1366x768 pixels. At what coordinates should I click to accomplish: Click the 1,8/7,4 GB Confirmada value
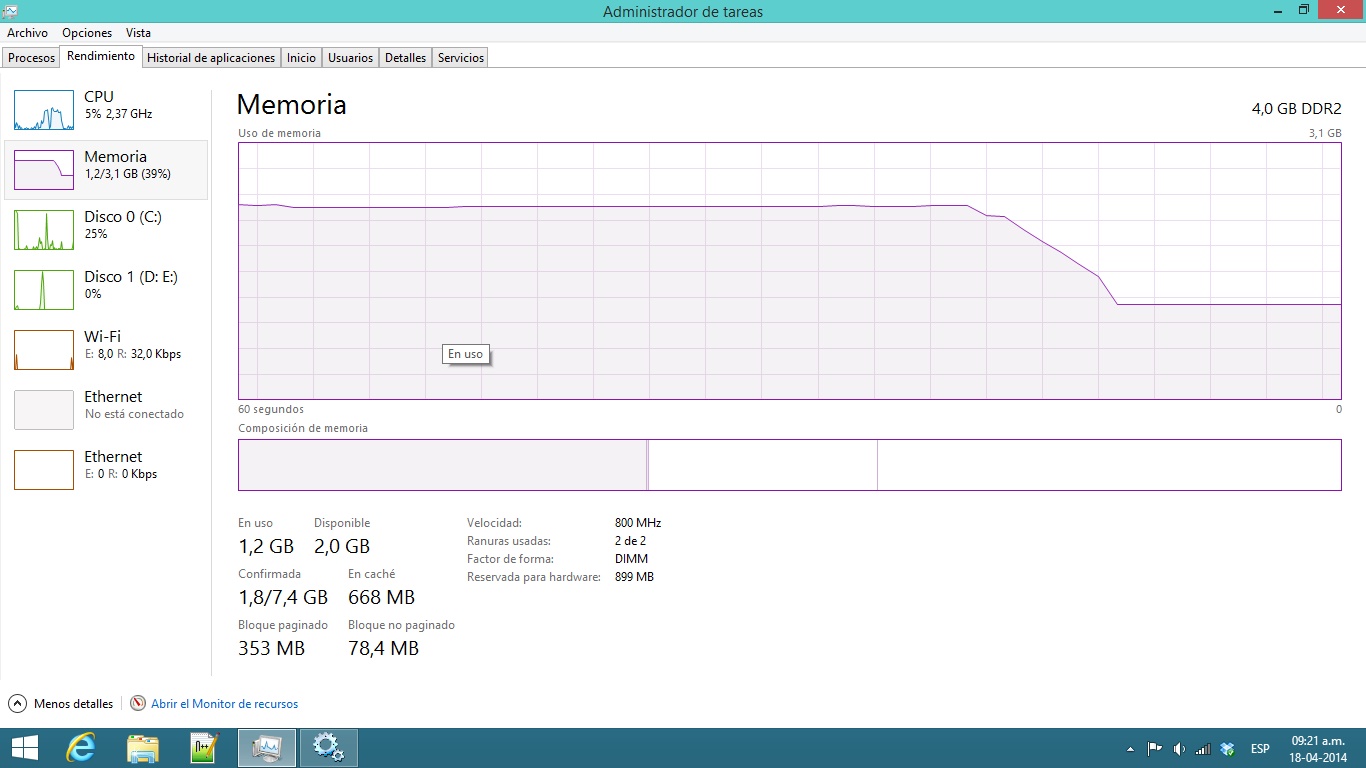(283, 597)
